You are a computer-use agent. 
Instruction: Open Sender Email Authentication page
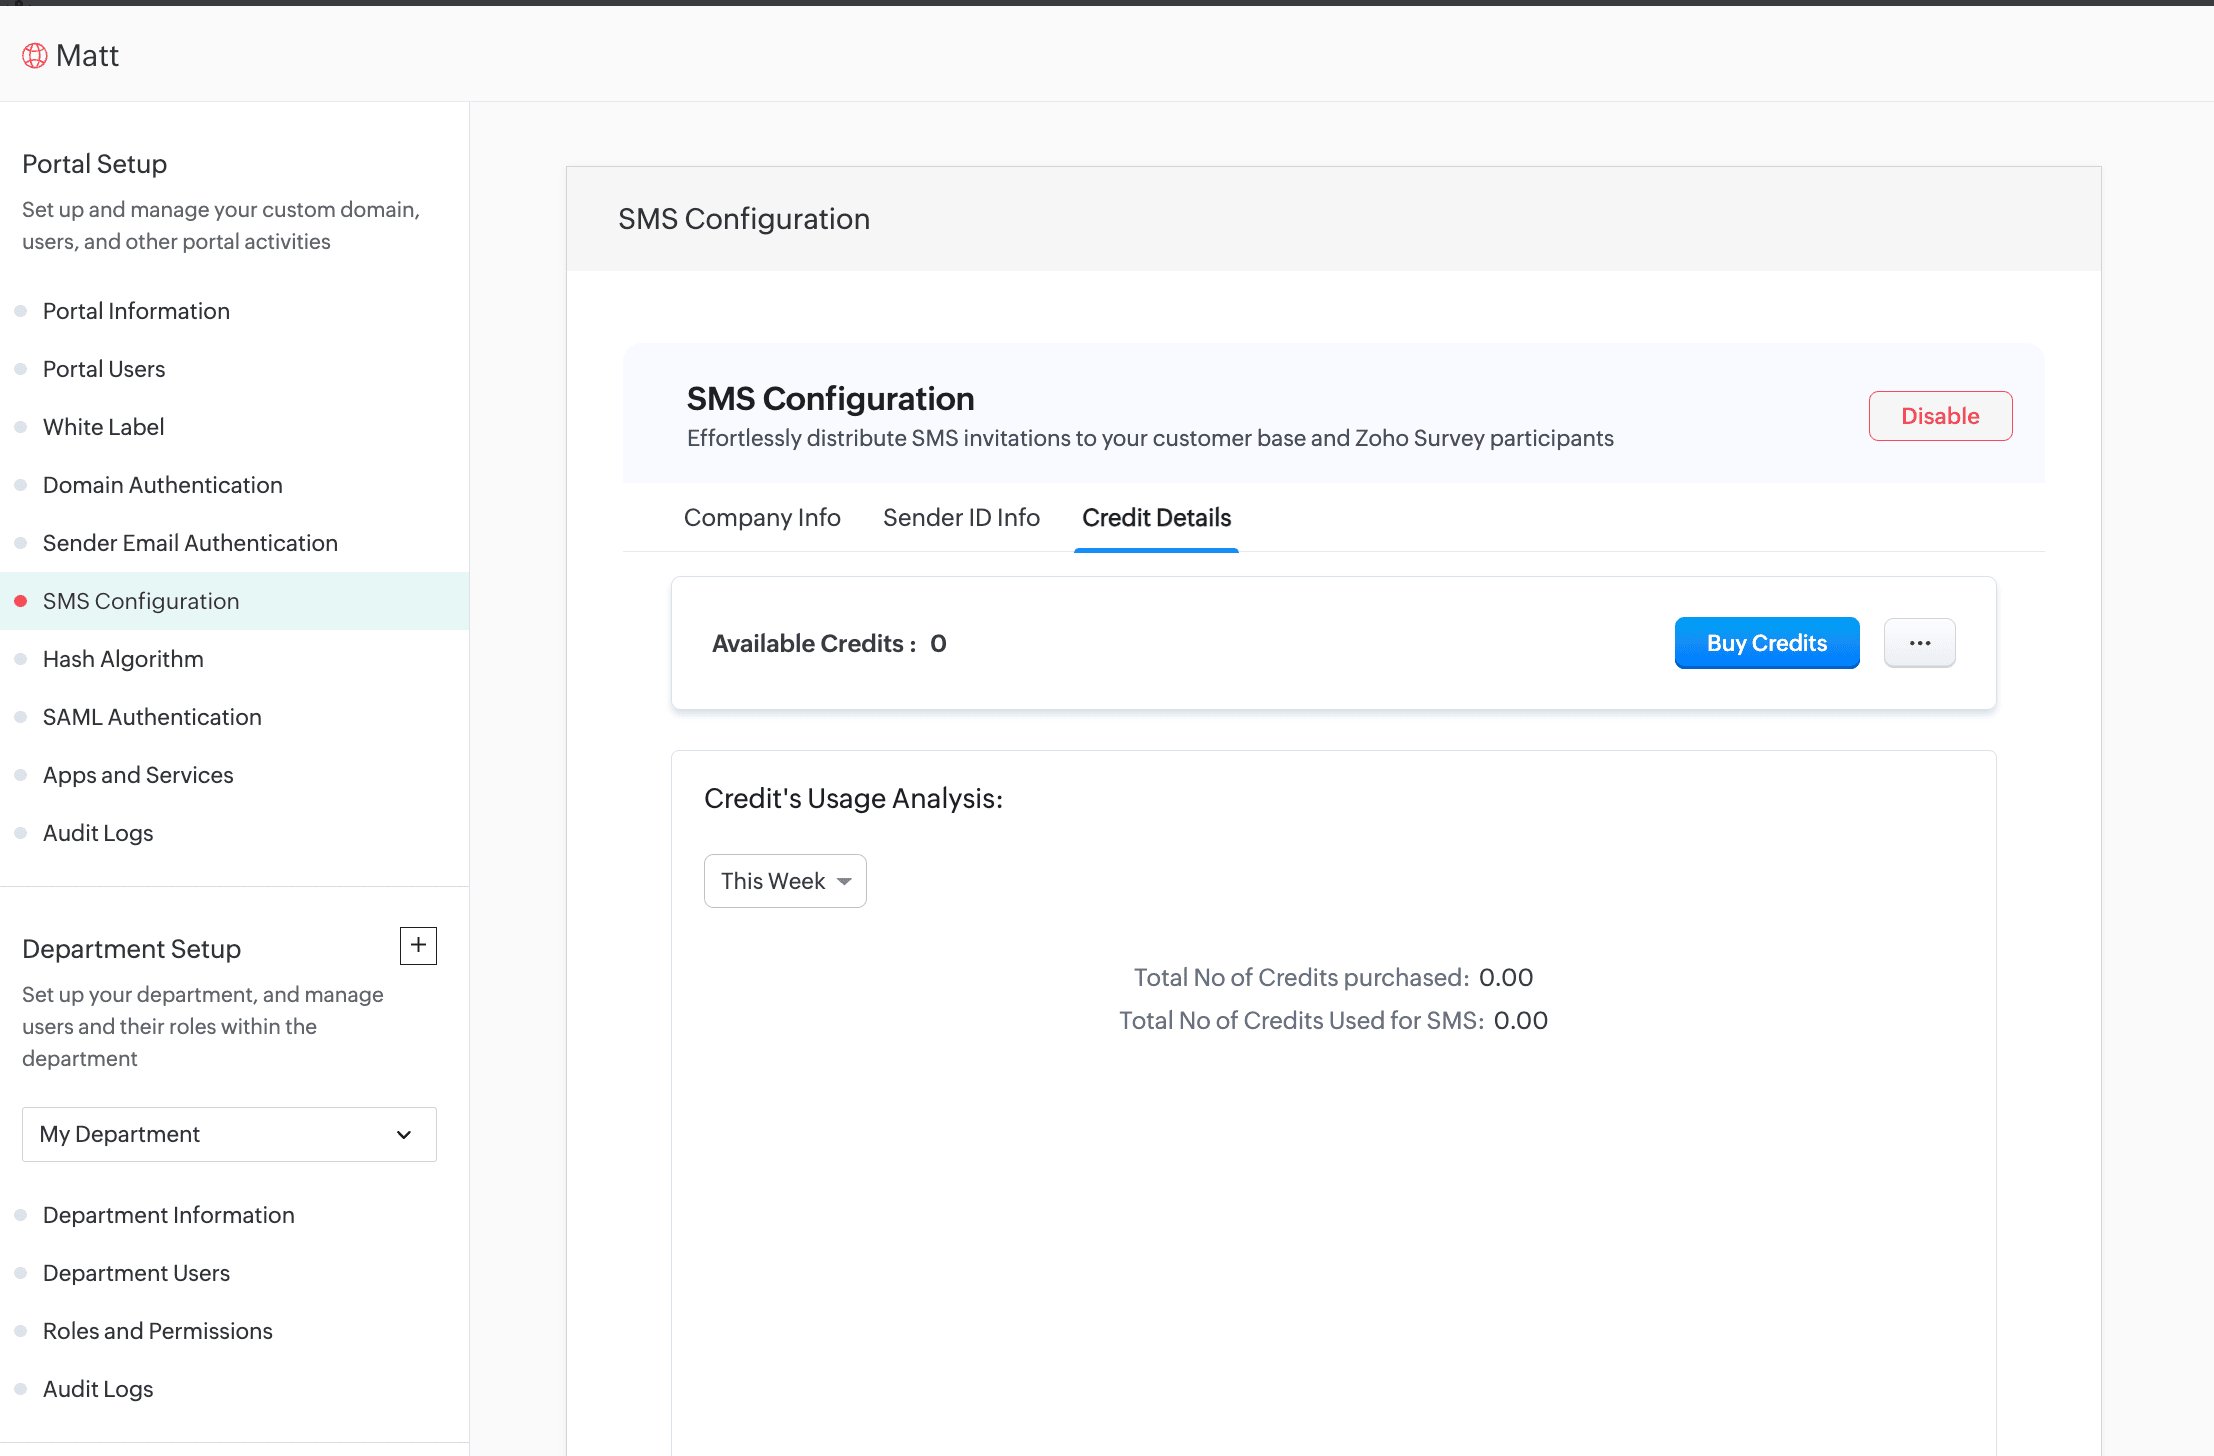coord(190,543)
